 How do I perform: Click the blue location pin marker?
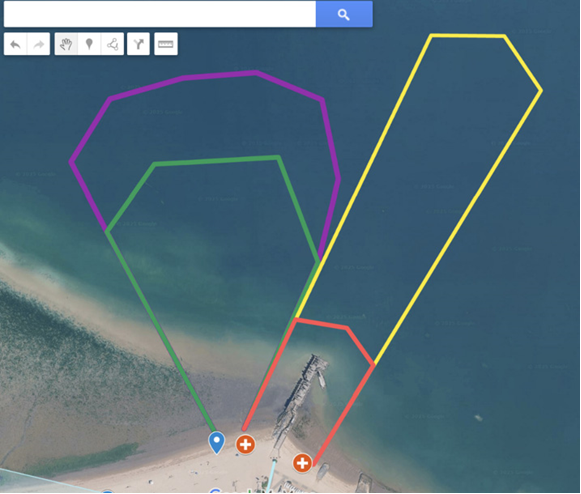coord(216,442)
